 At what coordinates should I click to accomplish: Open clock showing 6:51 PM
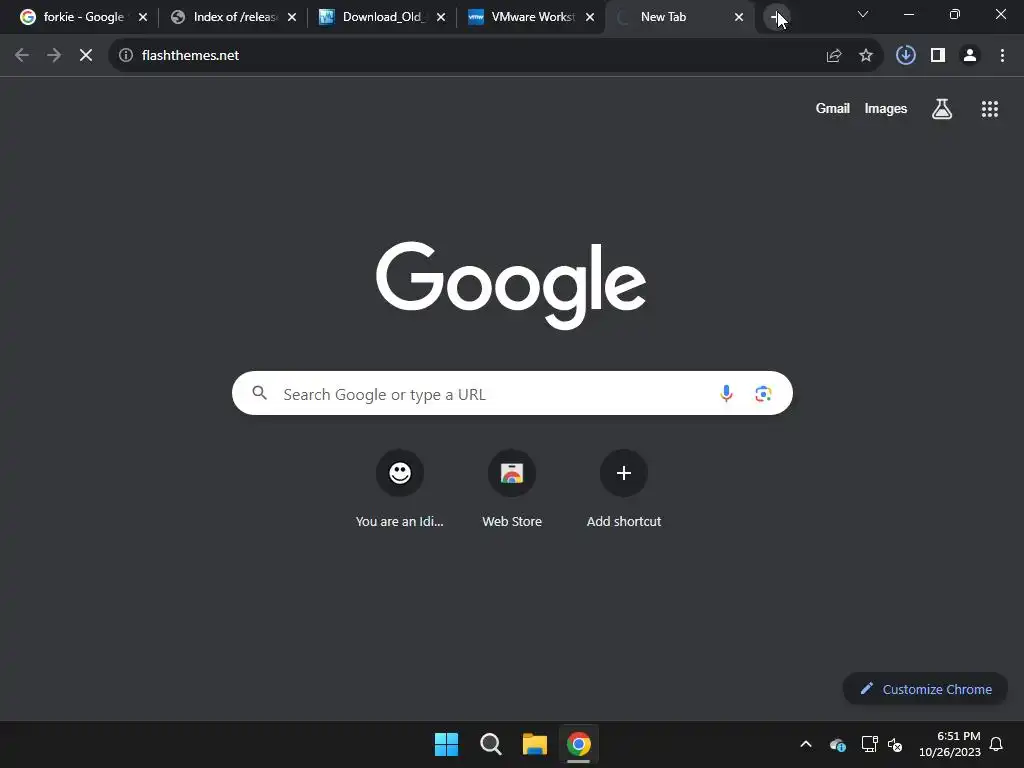(x=950, y=744)
